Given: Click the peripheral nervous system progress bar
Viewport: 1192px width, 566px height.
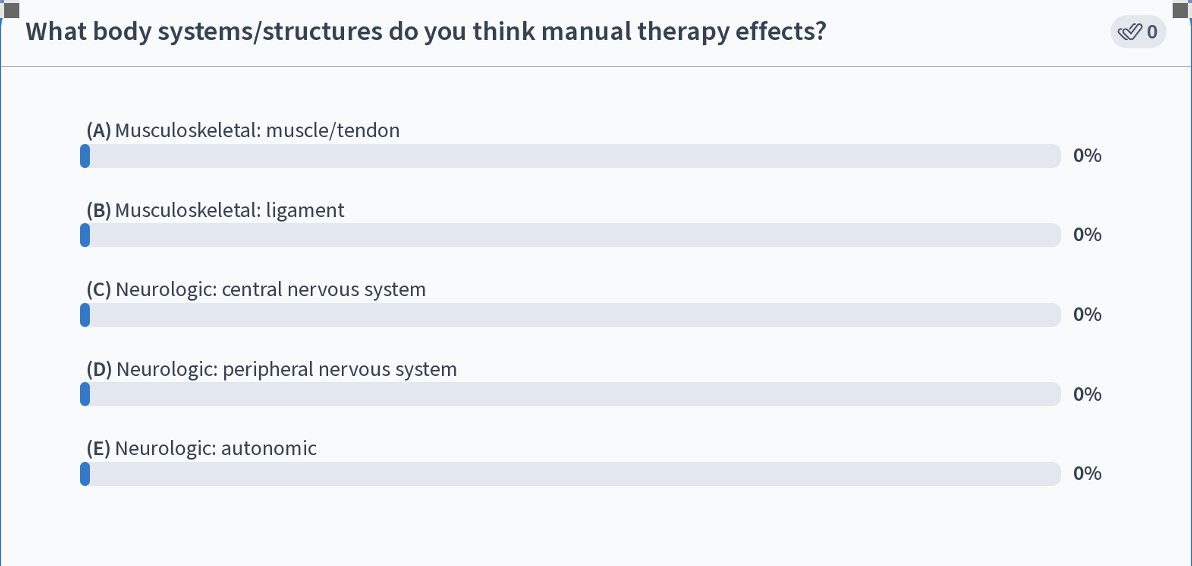Looking at the screenshot, I should 570,394.
